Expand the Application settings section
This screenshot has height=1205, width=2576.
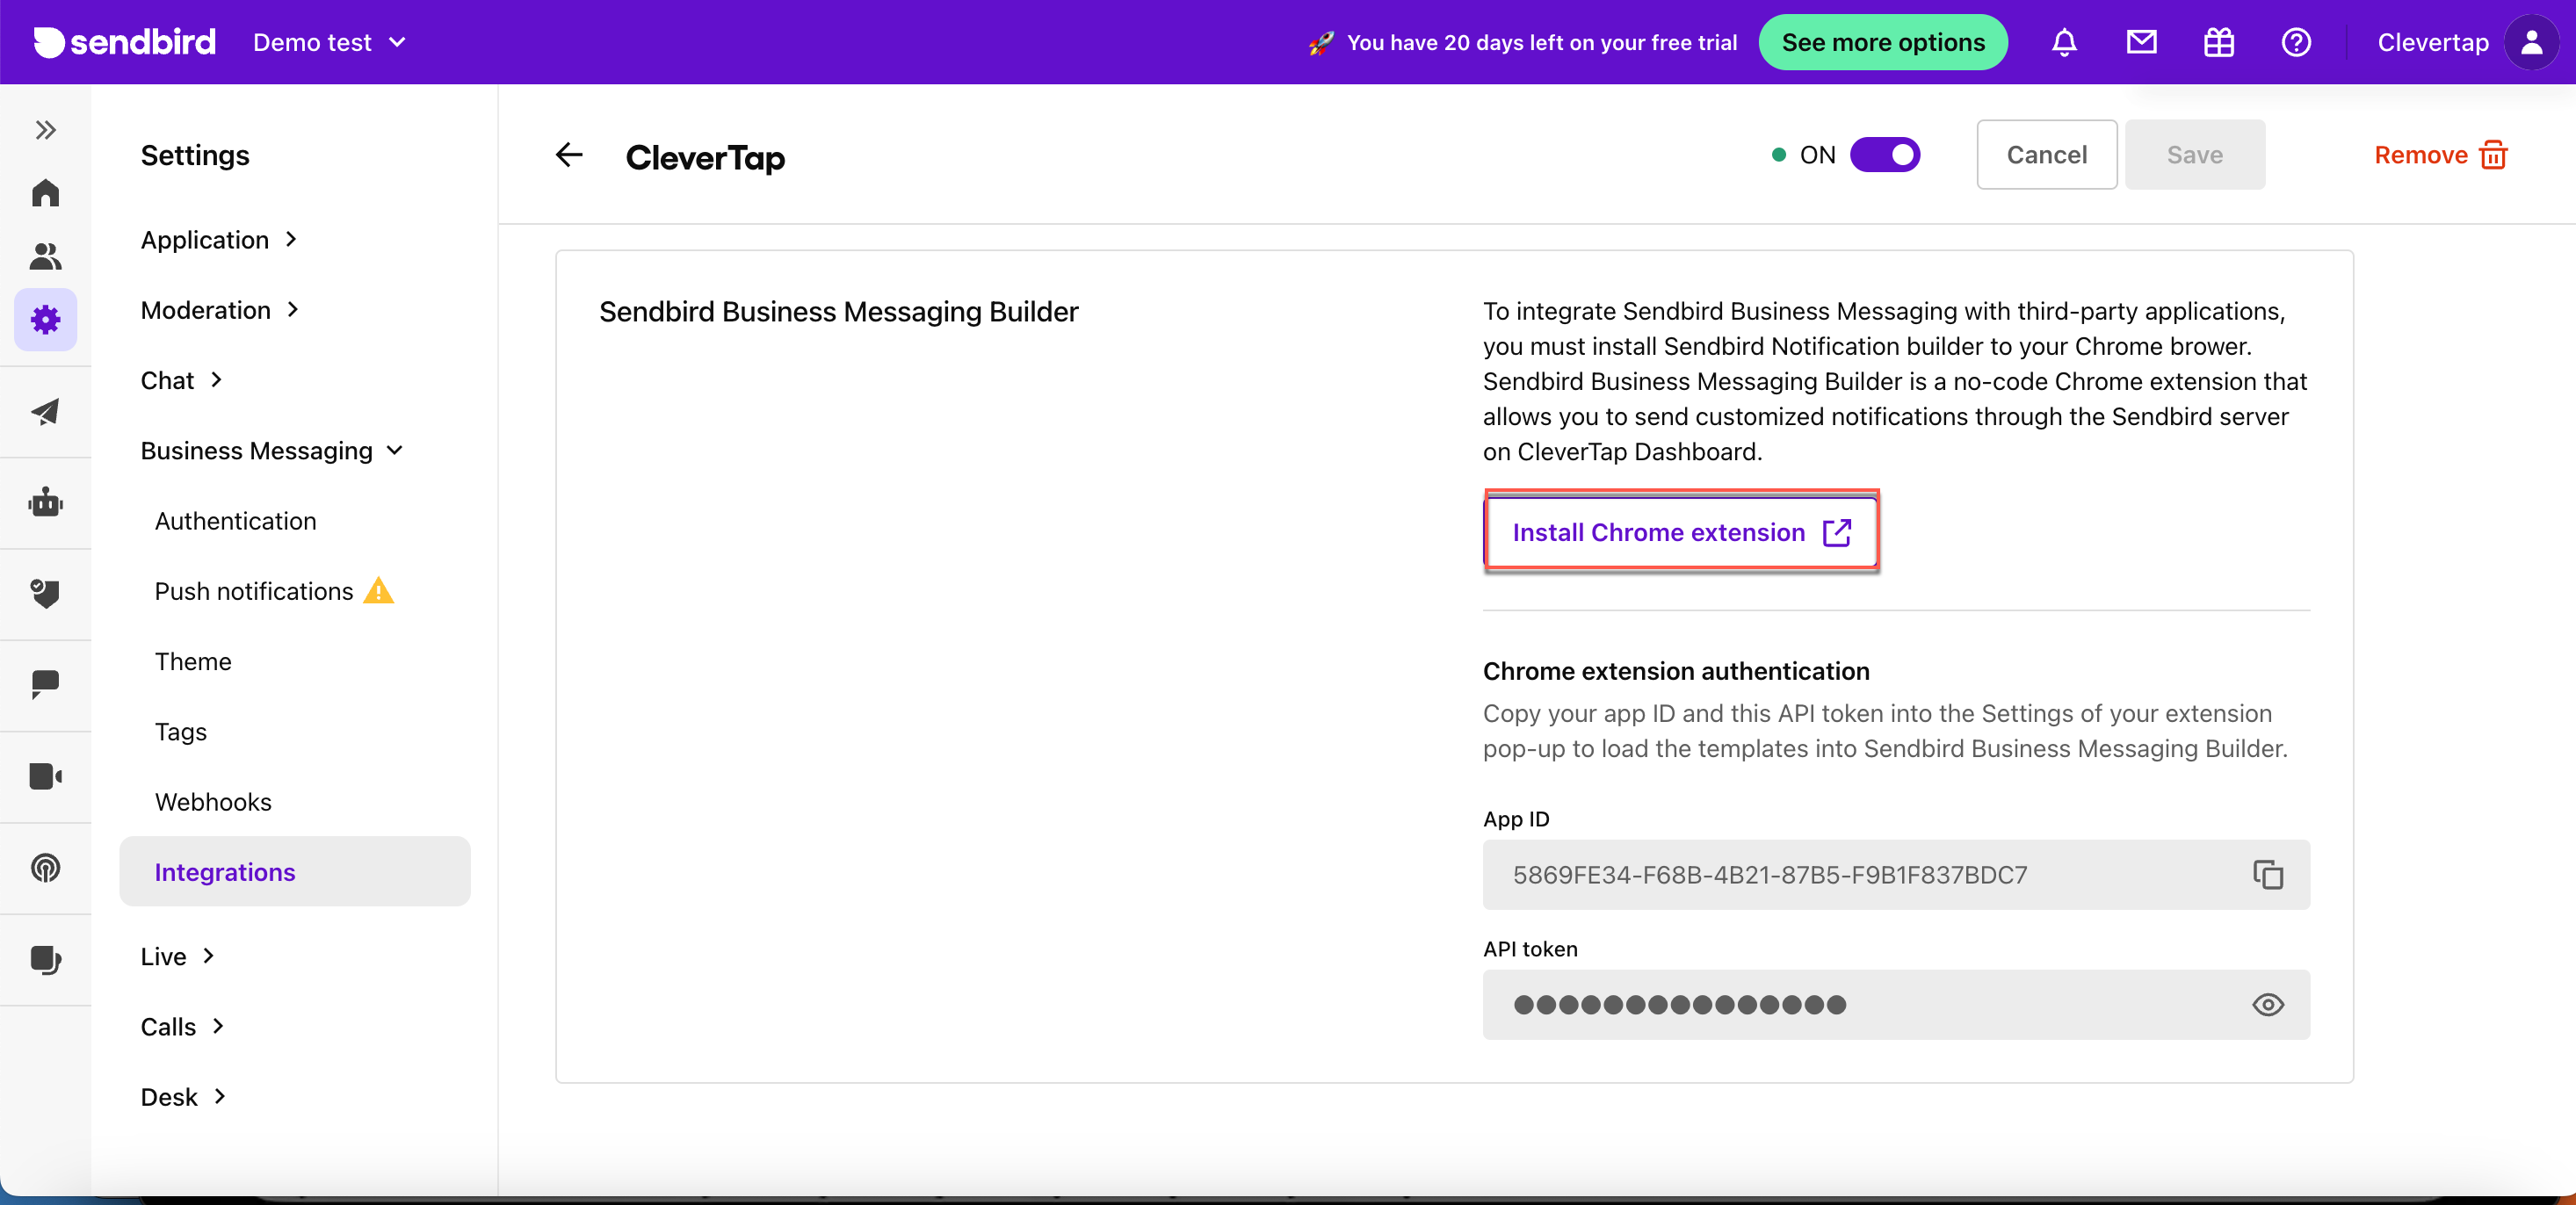pos(219,240)
